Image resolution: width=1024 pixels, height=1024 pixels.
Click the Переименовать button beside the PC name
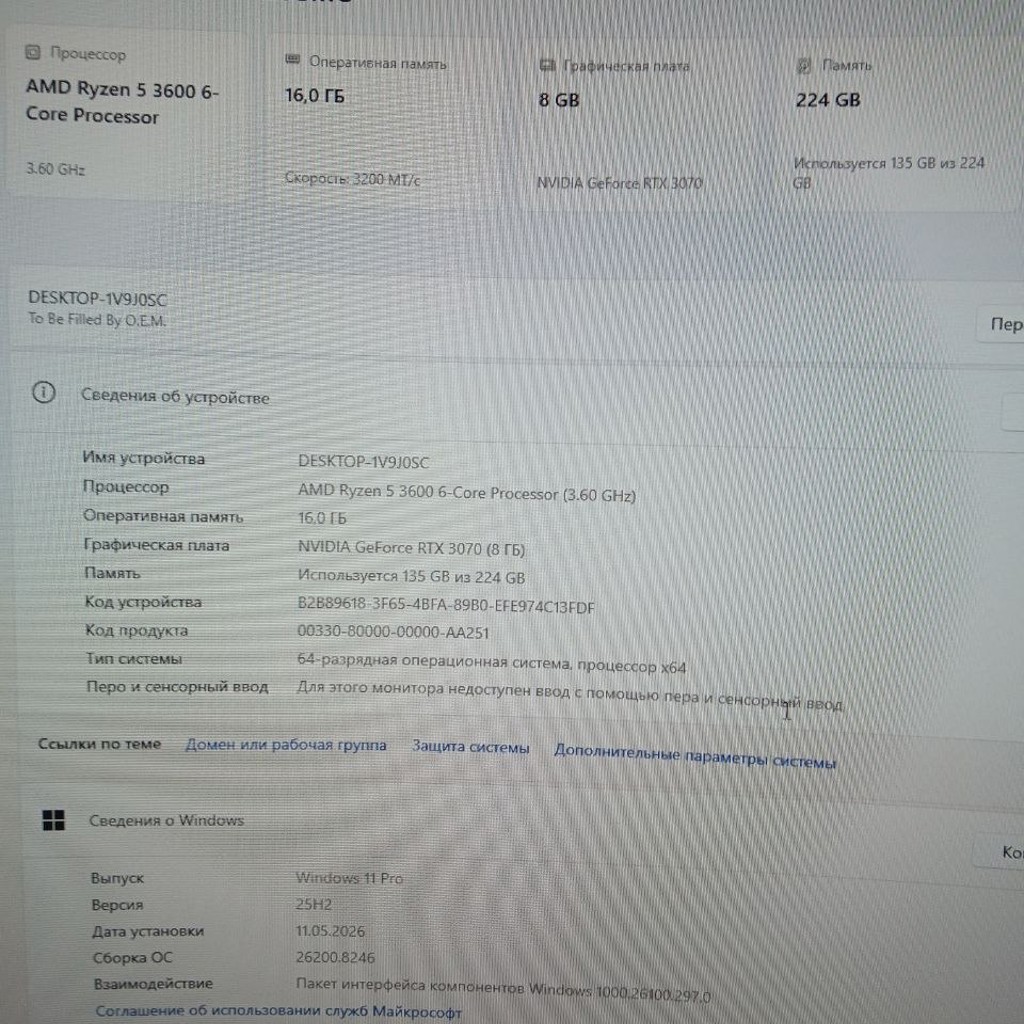tap(1002, 323)
